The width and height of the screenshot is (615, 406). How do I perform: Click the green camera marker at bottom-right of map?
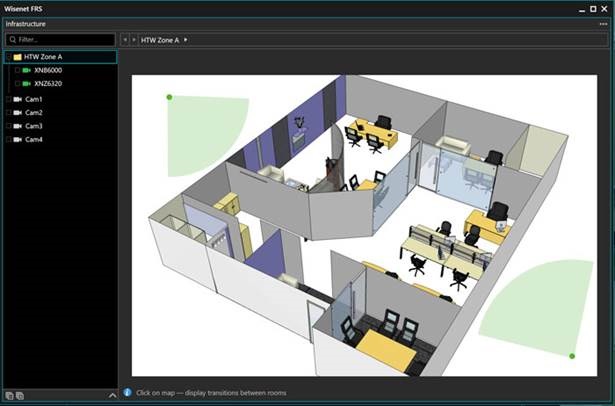pyautogui.click(x=572, y=356)
